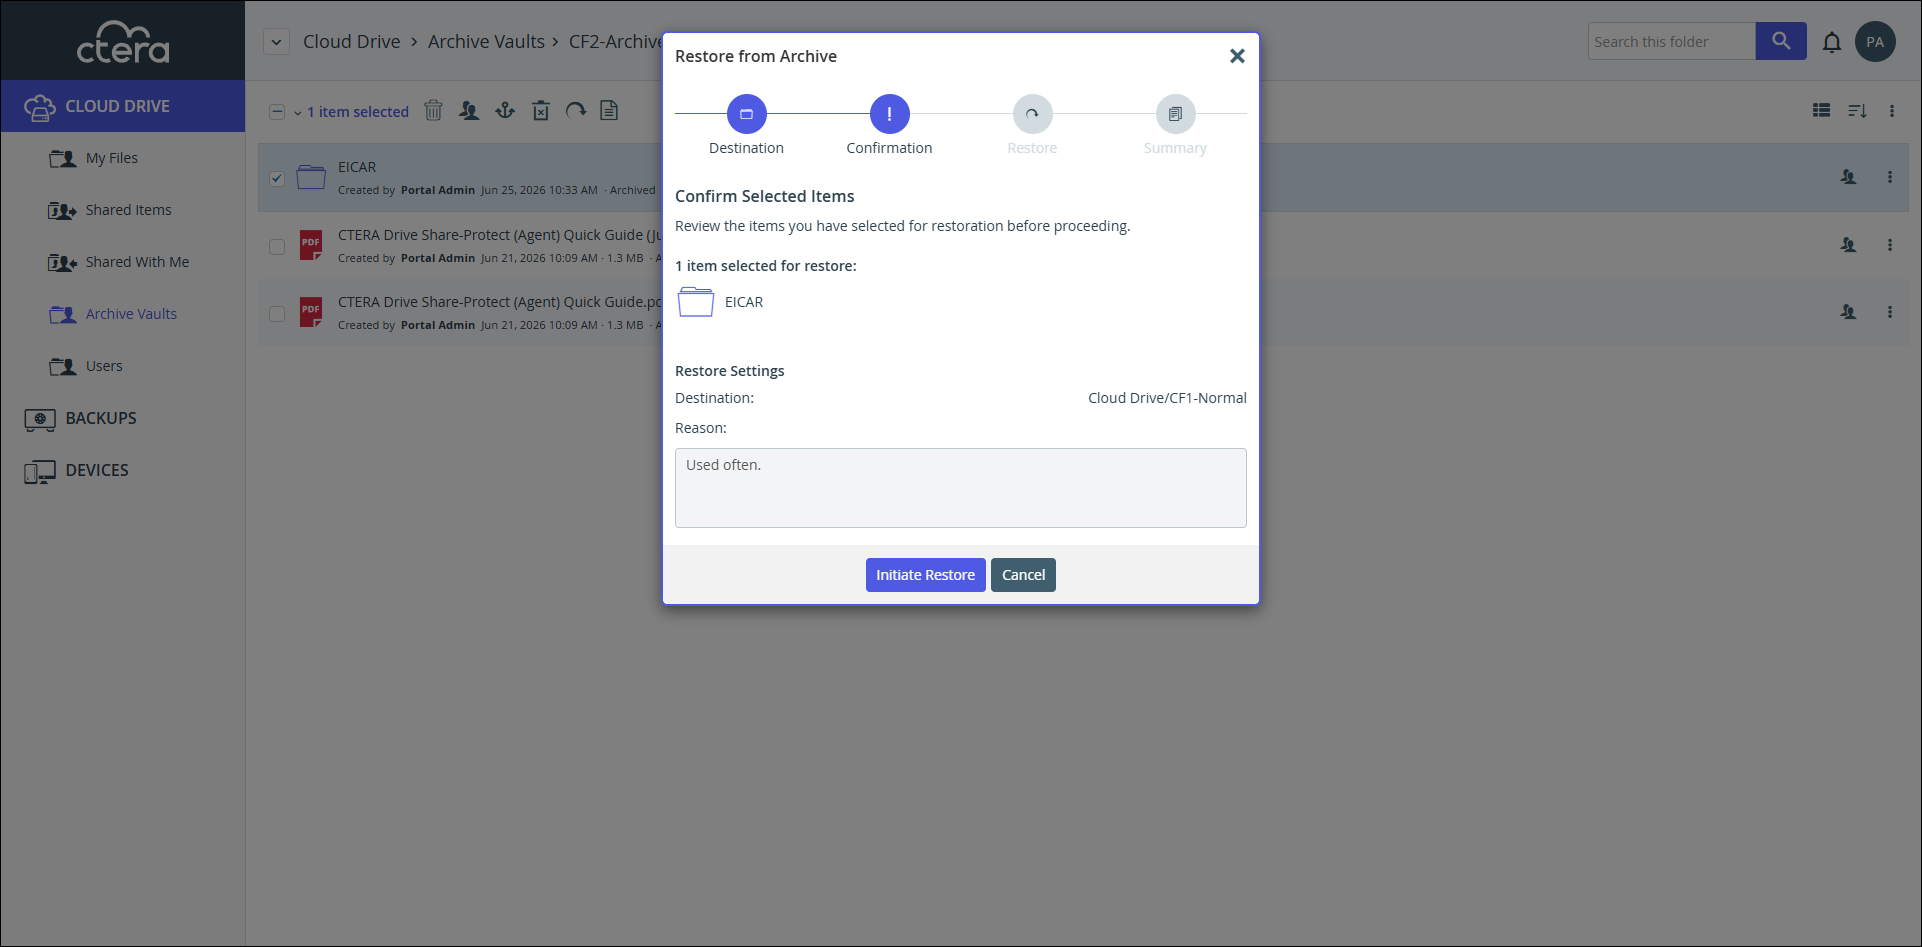The width and height of the screenshot is (1922, 947).
Task: Open Archive Vaults in the sidebar
Action: point(131,314)
